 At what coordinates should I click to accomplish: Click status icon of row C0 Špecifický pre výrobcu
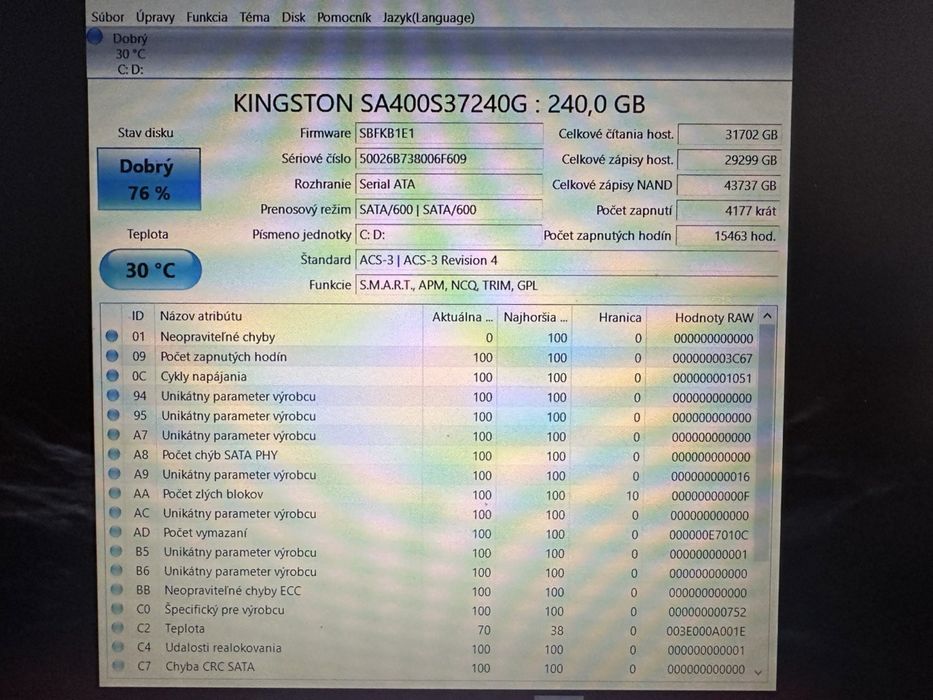[x=117, y=609]
